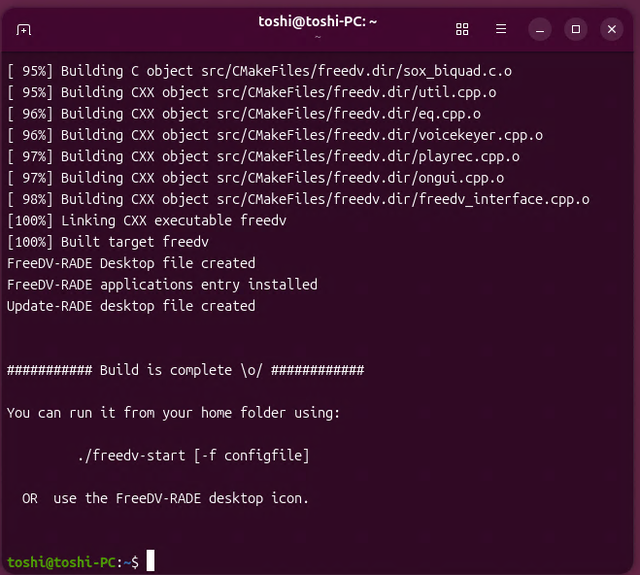
Task: Click the Build is complete banner
Action: pos(186,370)
